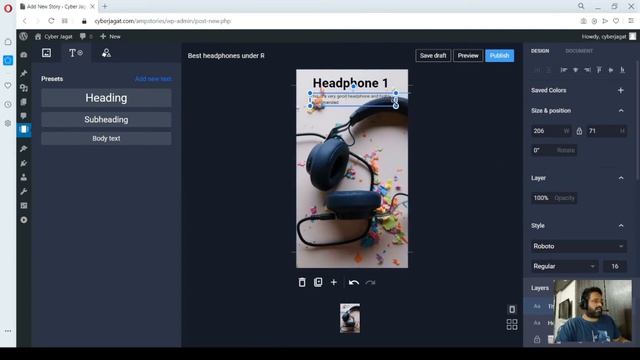Open Users icon in WordPress sidebar
640x360 pixels.
click(x=24, y=177)
